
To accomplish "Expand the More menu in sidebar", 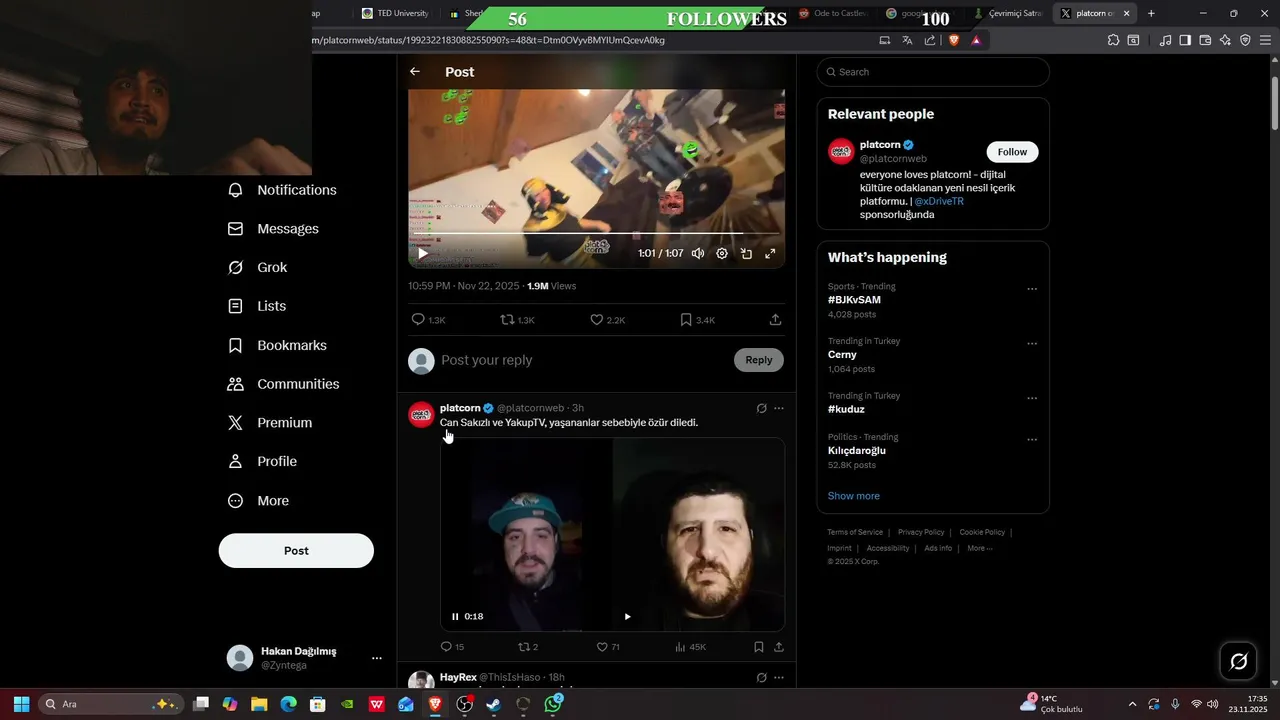I will [259, 501].
